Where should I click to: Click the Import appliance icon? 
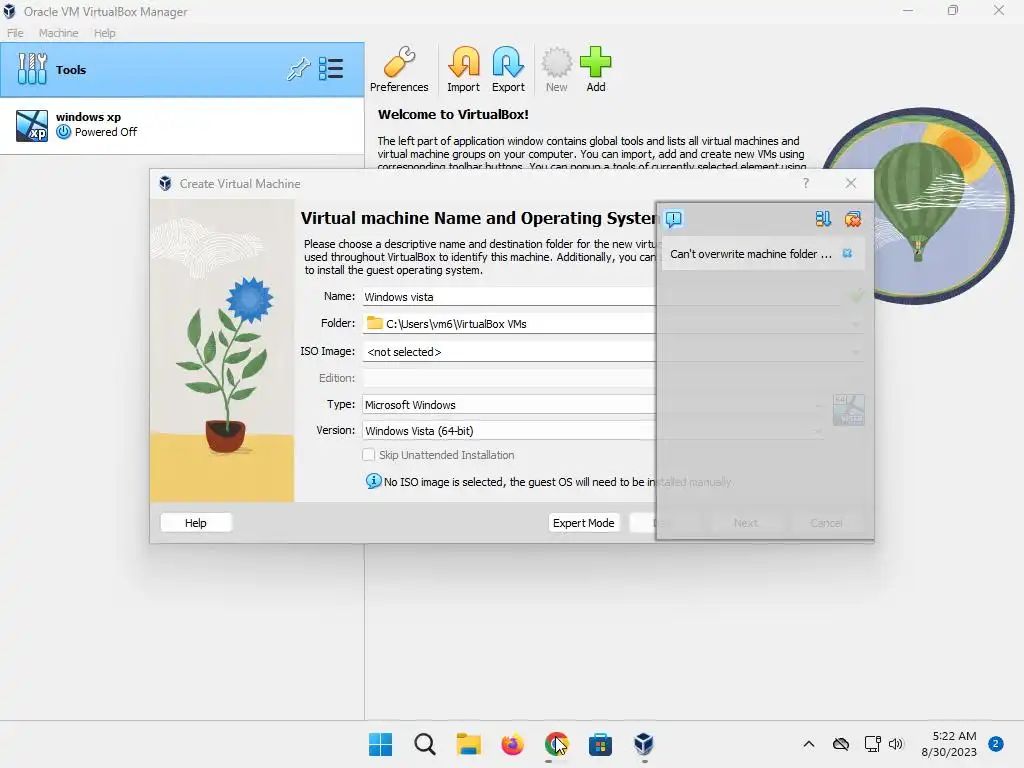[463, 70]
